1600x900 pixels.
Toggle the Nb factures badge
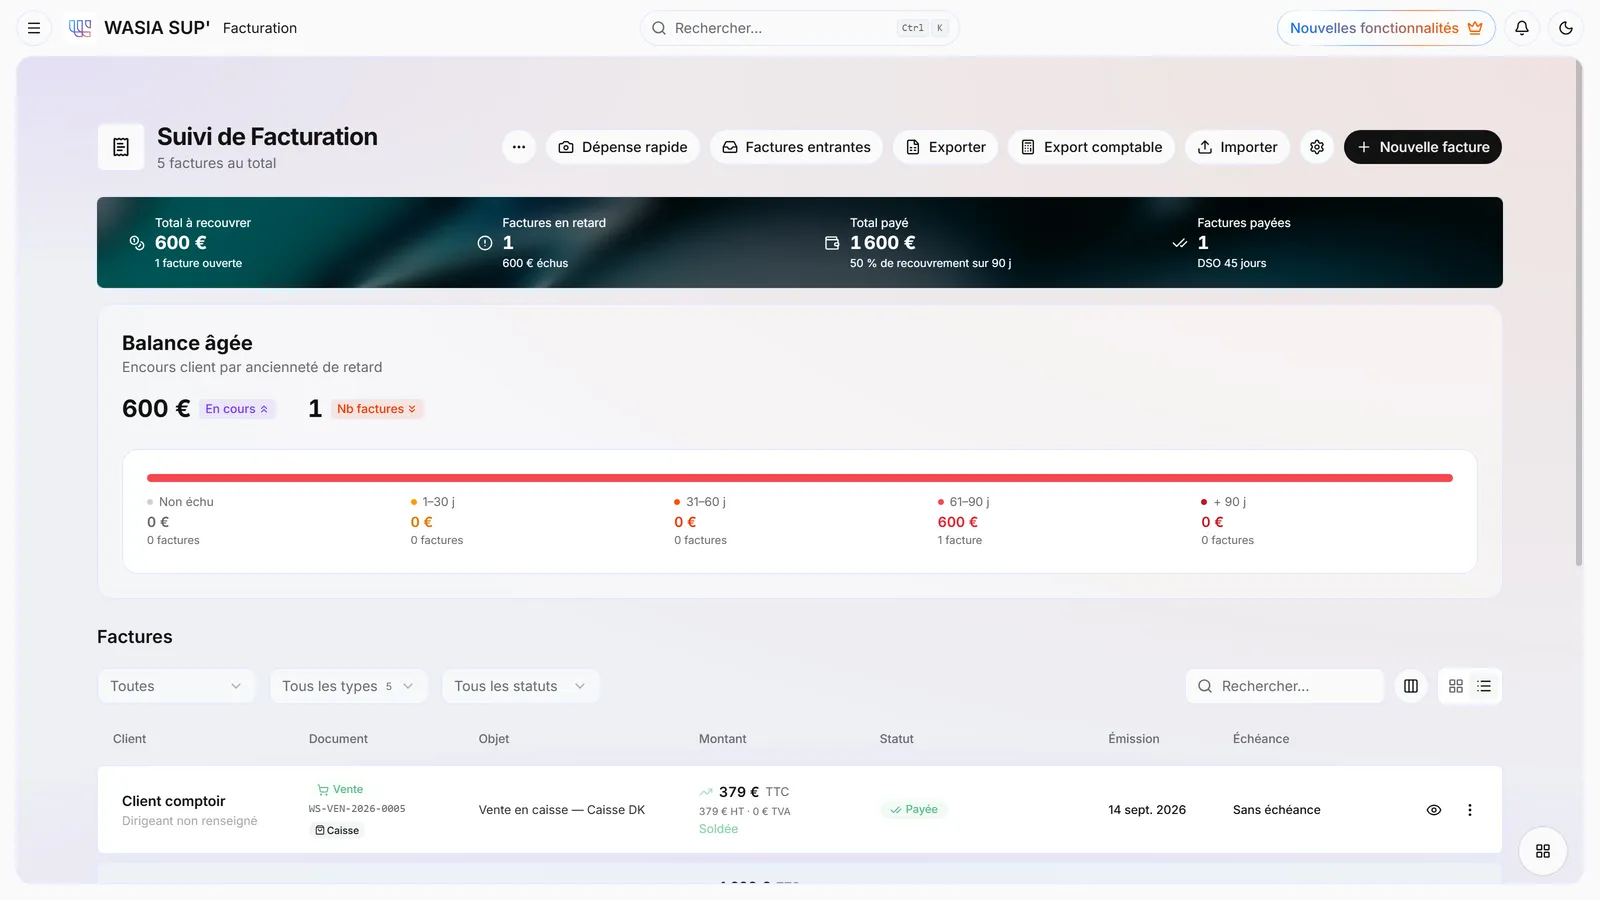point(377,409)
